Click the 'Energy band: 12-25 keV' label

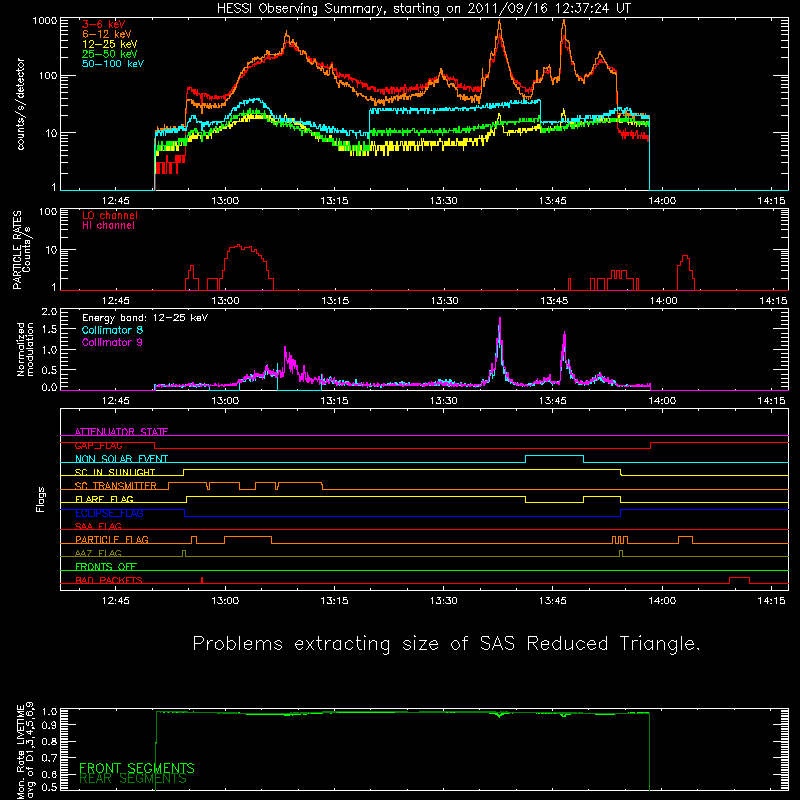pos(145,318)
